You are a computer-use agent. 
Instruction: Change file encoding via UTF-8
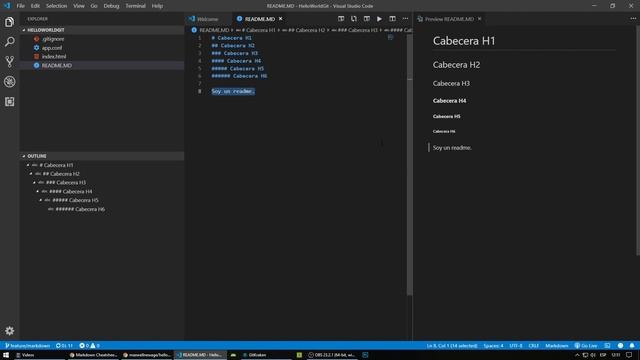[x=516, y=346]
